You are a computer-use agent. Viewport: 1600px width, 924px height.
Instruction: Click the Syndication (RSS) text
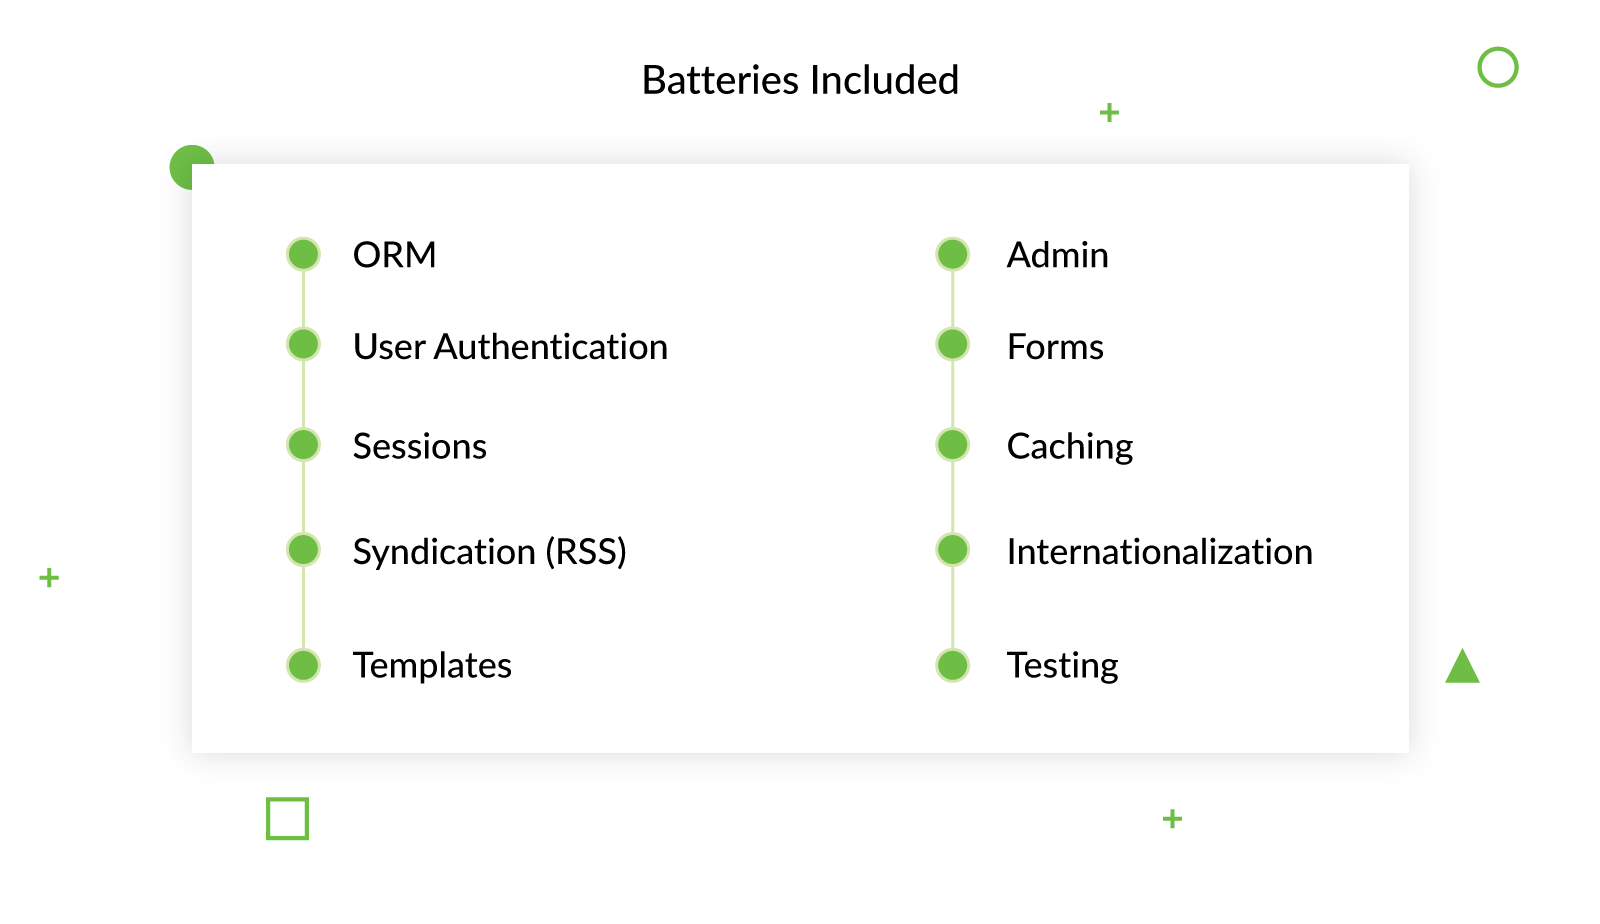point(489,552)
